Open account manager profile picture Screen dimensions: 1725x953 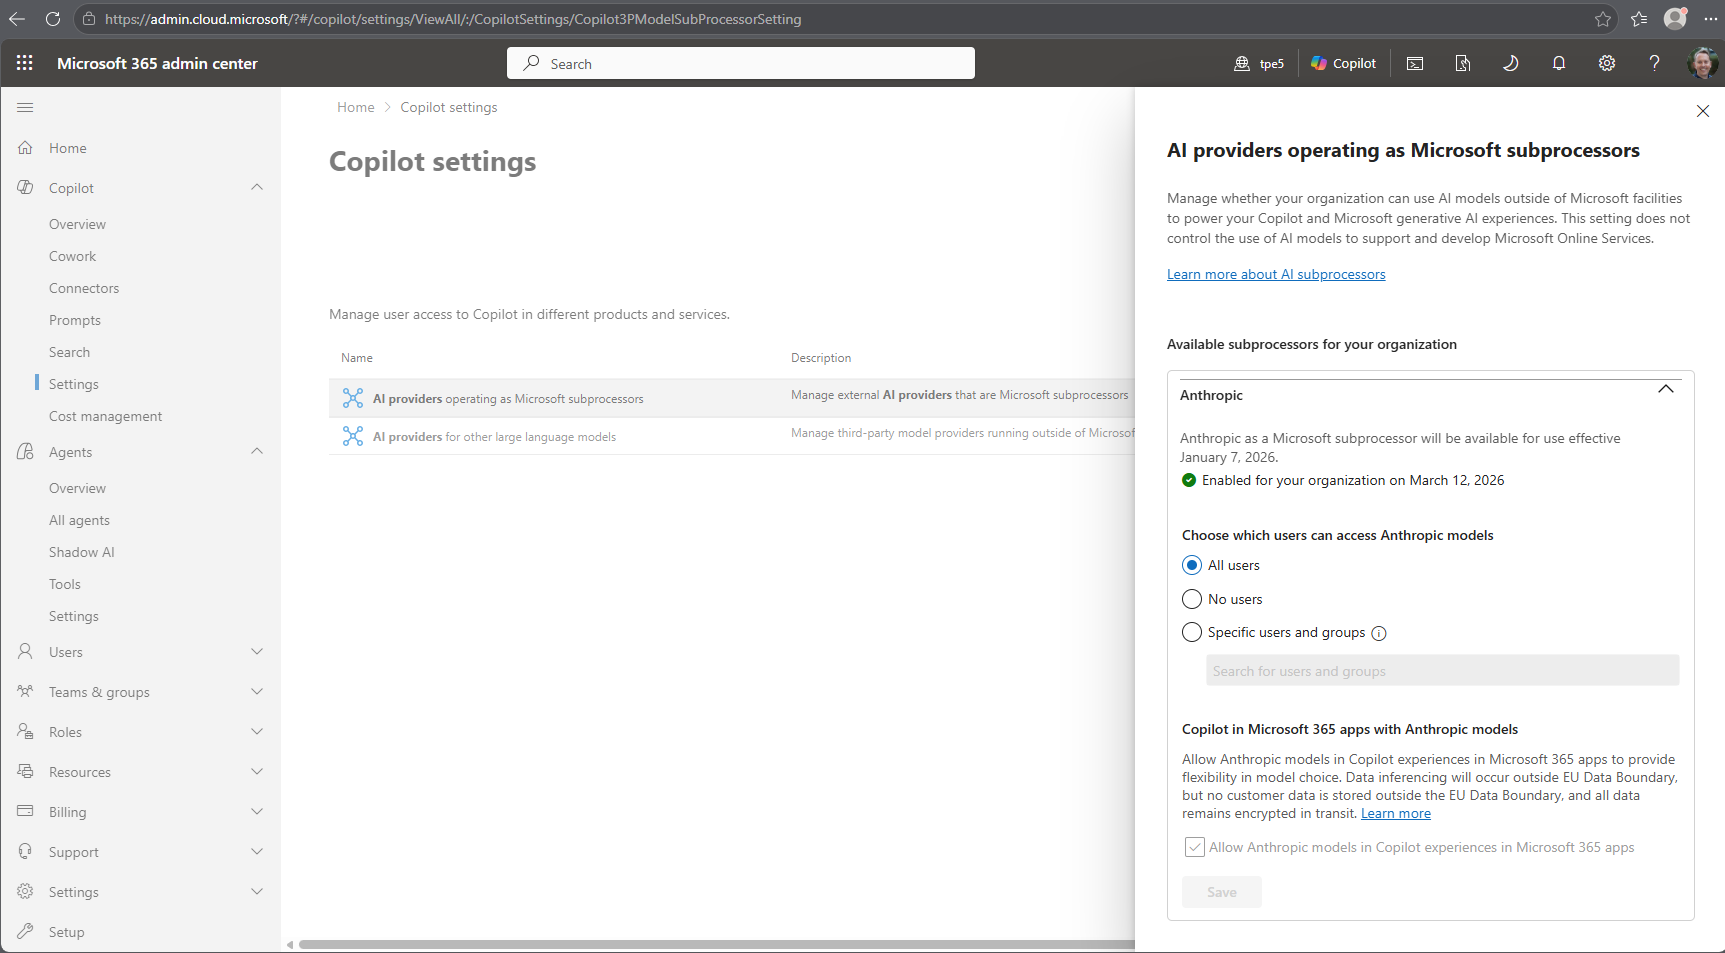[1702, 63]
